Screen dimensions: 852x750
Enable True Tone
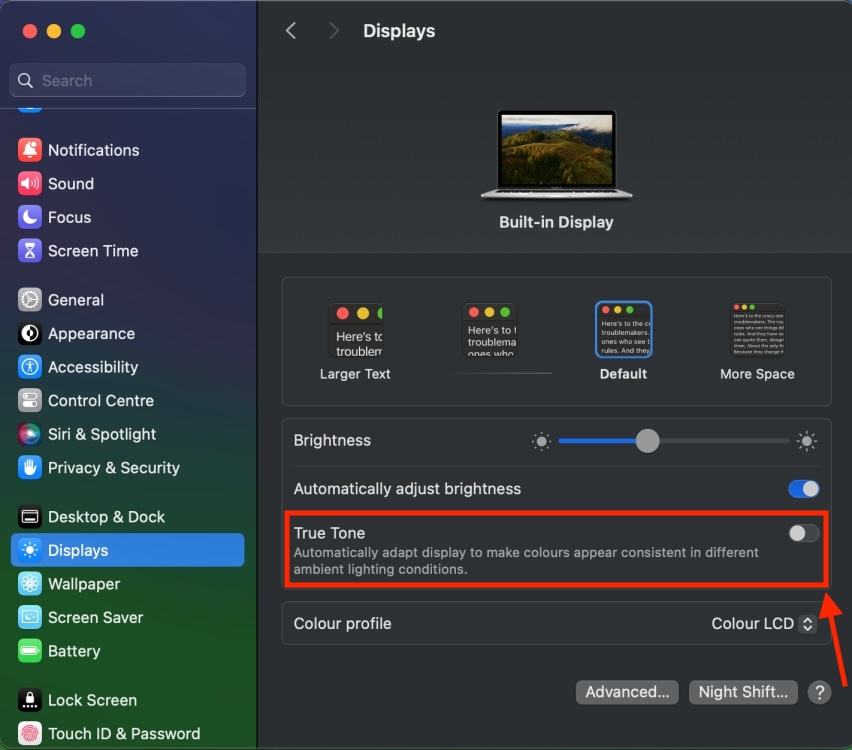803,533
